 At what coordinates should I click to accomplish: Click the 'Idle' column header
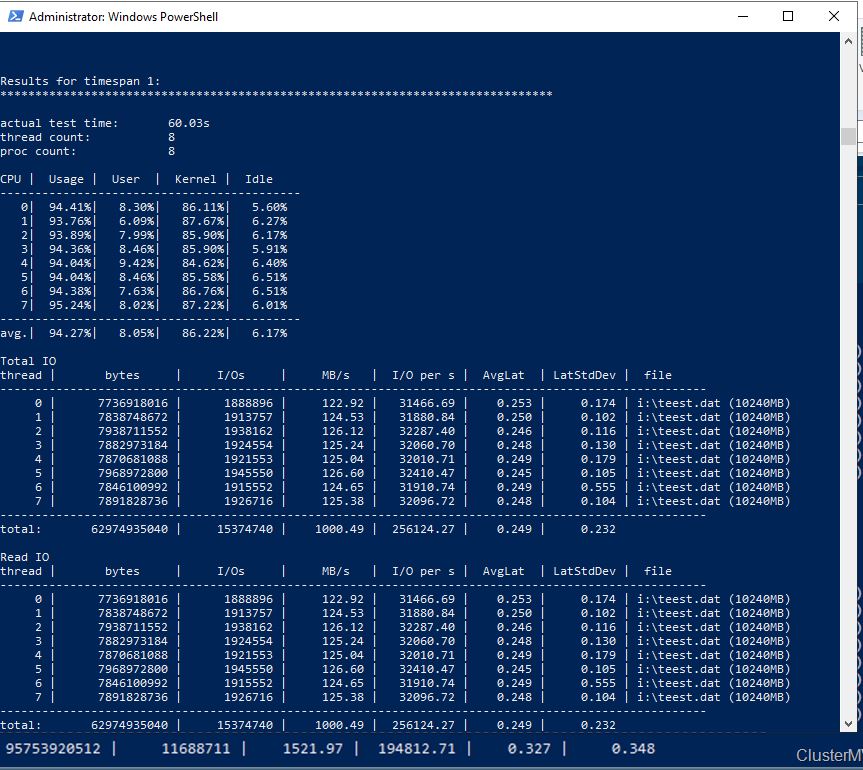click(x=259, y=179)
